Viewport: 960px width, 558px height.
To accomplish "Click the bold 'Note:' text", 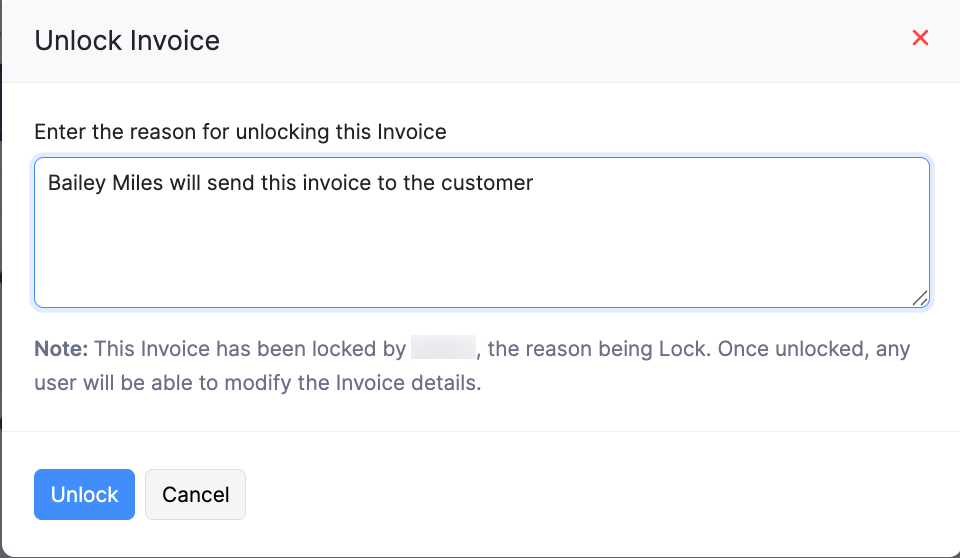I will click(61, 349).
